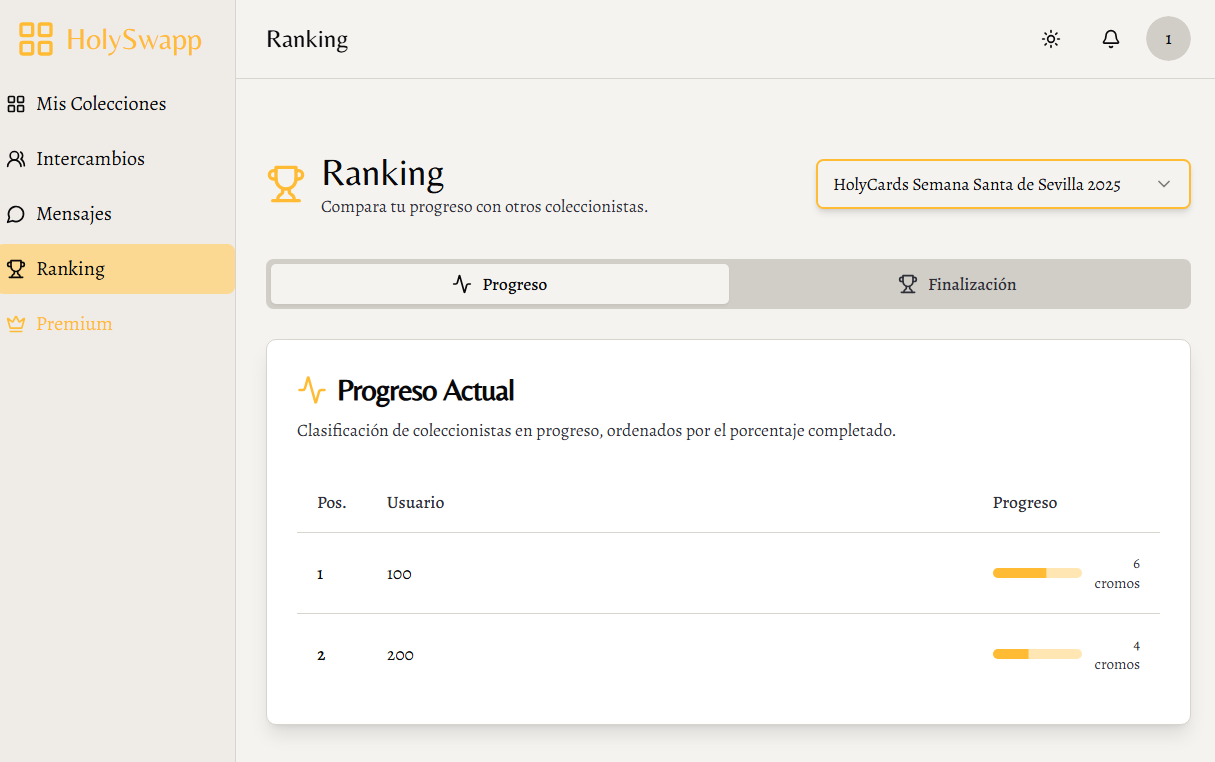This screenshot has width=1215, height=762.
Task: Click the HolySwapp brand name text
Action: click(x=134, y=40)
